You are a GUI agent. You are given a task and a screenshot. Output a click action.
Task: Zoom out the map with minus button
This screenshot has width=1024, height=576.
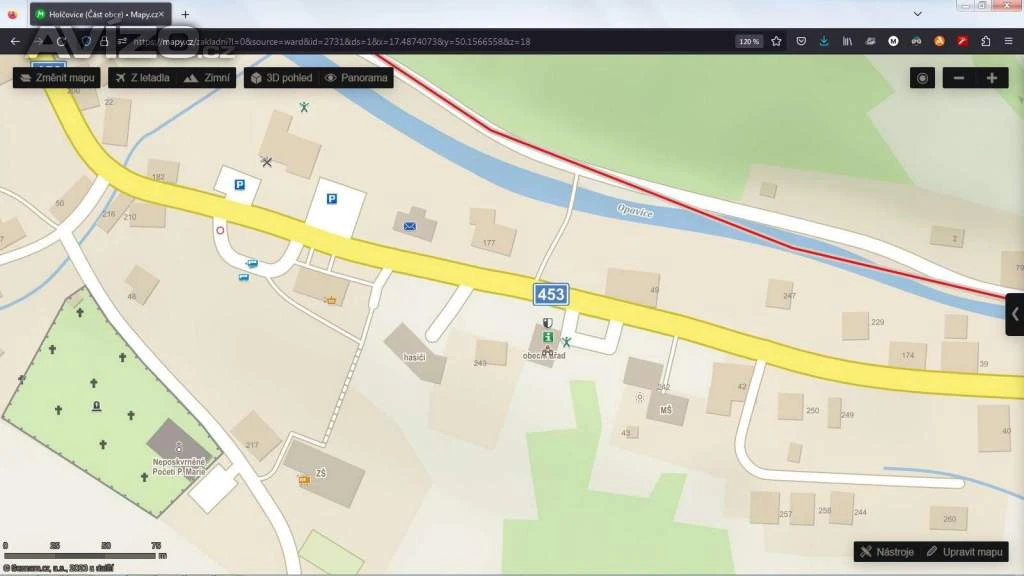(959, 78)
